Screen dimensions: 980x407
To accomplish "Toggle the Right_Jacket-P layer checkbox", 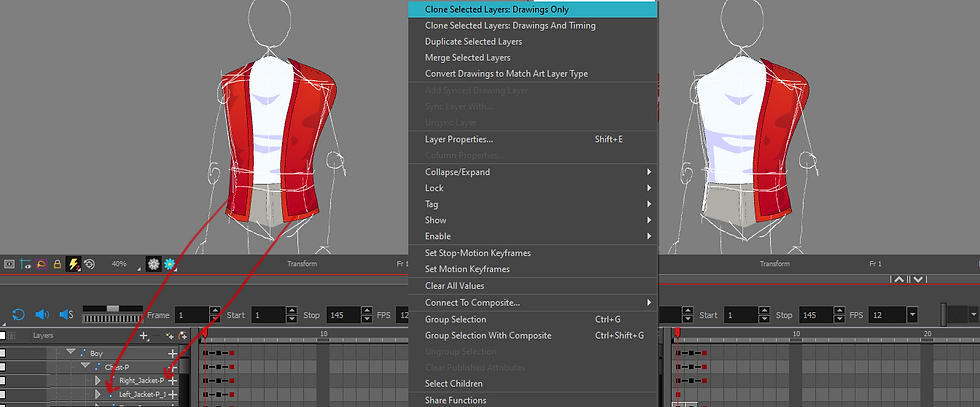I will (x=3, y=380).
